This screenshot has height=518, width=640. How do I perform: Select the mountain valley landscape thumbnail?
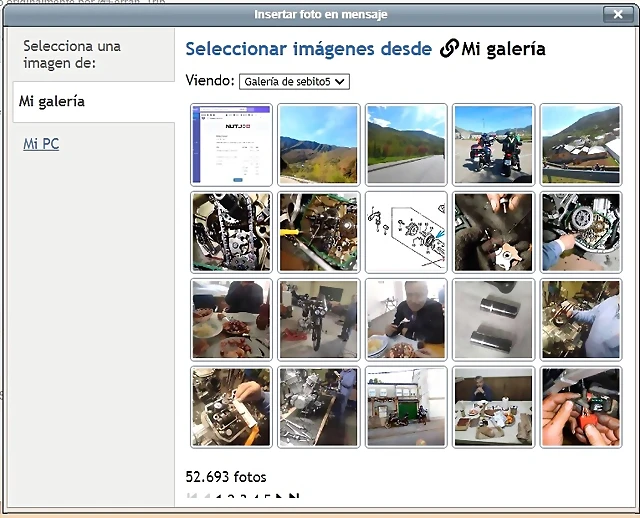tap(319, 145)
